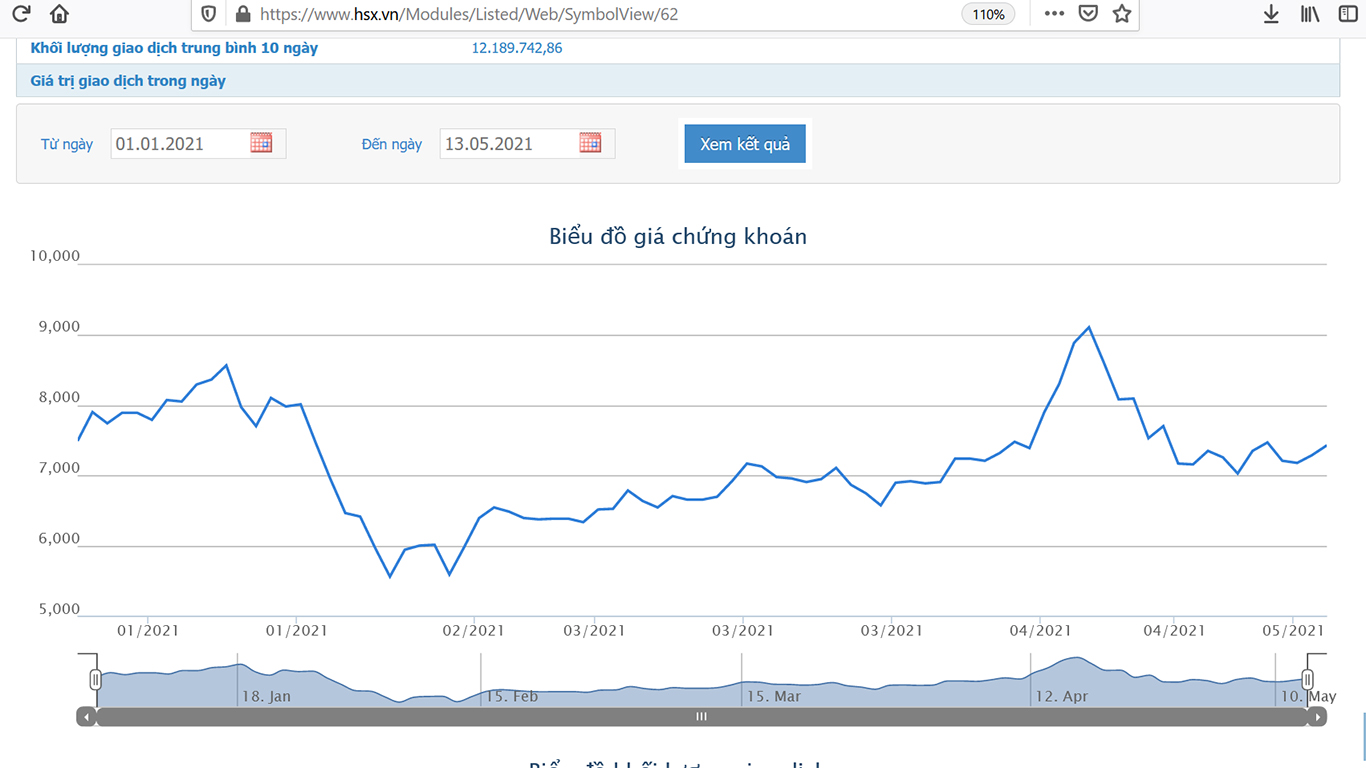Click the Xem kết quả button
The width and height of the screenshot is (1366, 768).
[745, 144]
